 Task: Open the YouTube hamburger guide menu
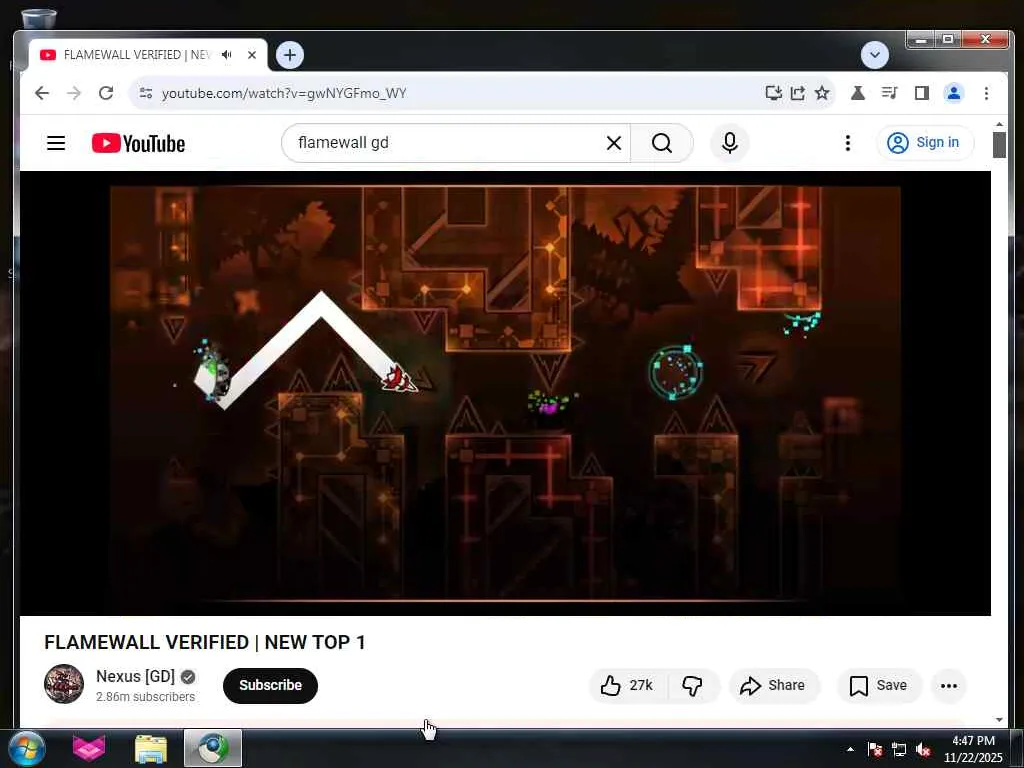tap(56, 143)
